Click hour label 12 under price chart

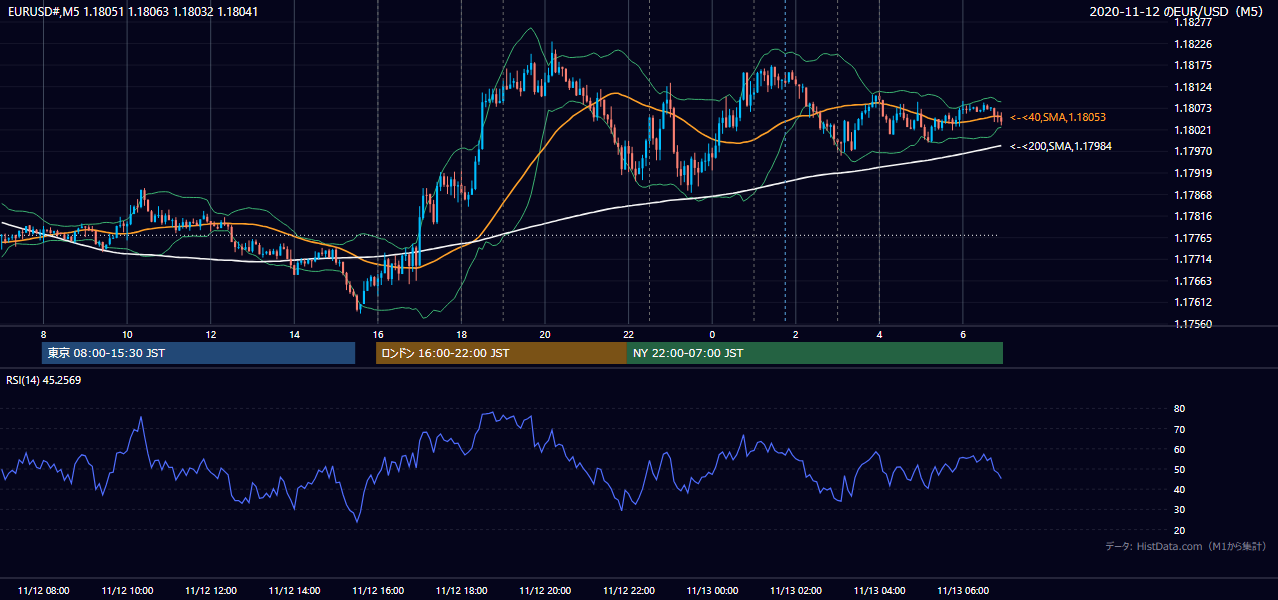[211, 333]
